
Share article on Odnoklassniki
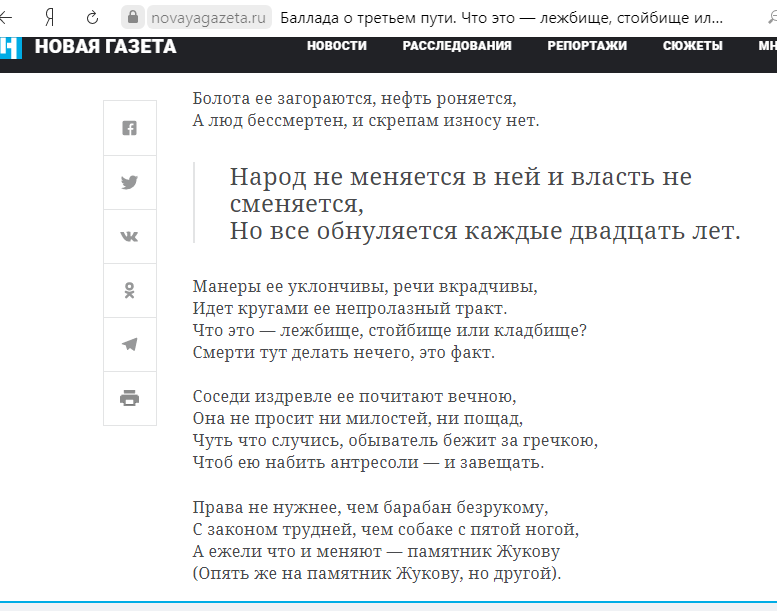tap(130, 290)
